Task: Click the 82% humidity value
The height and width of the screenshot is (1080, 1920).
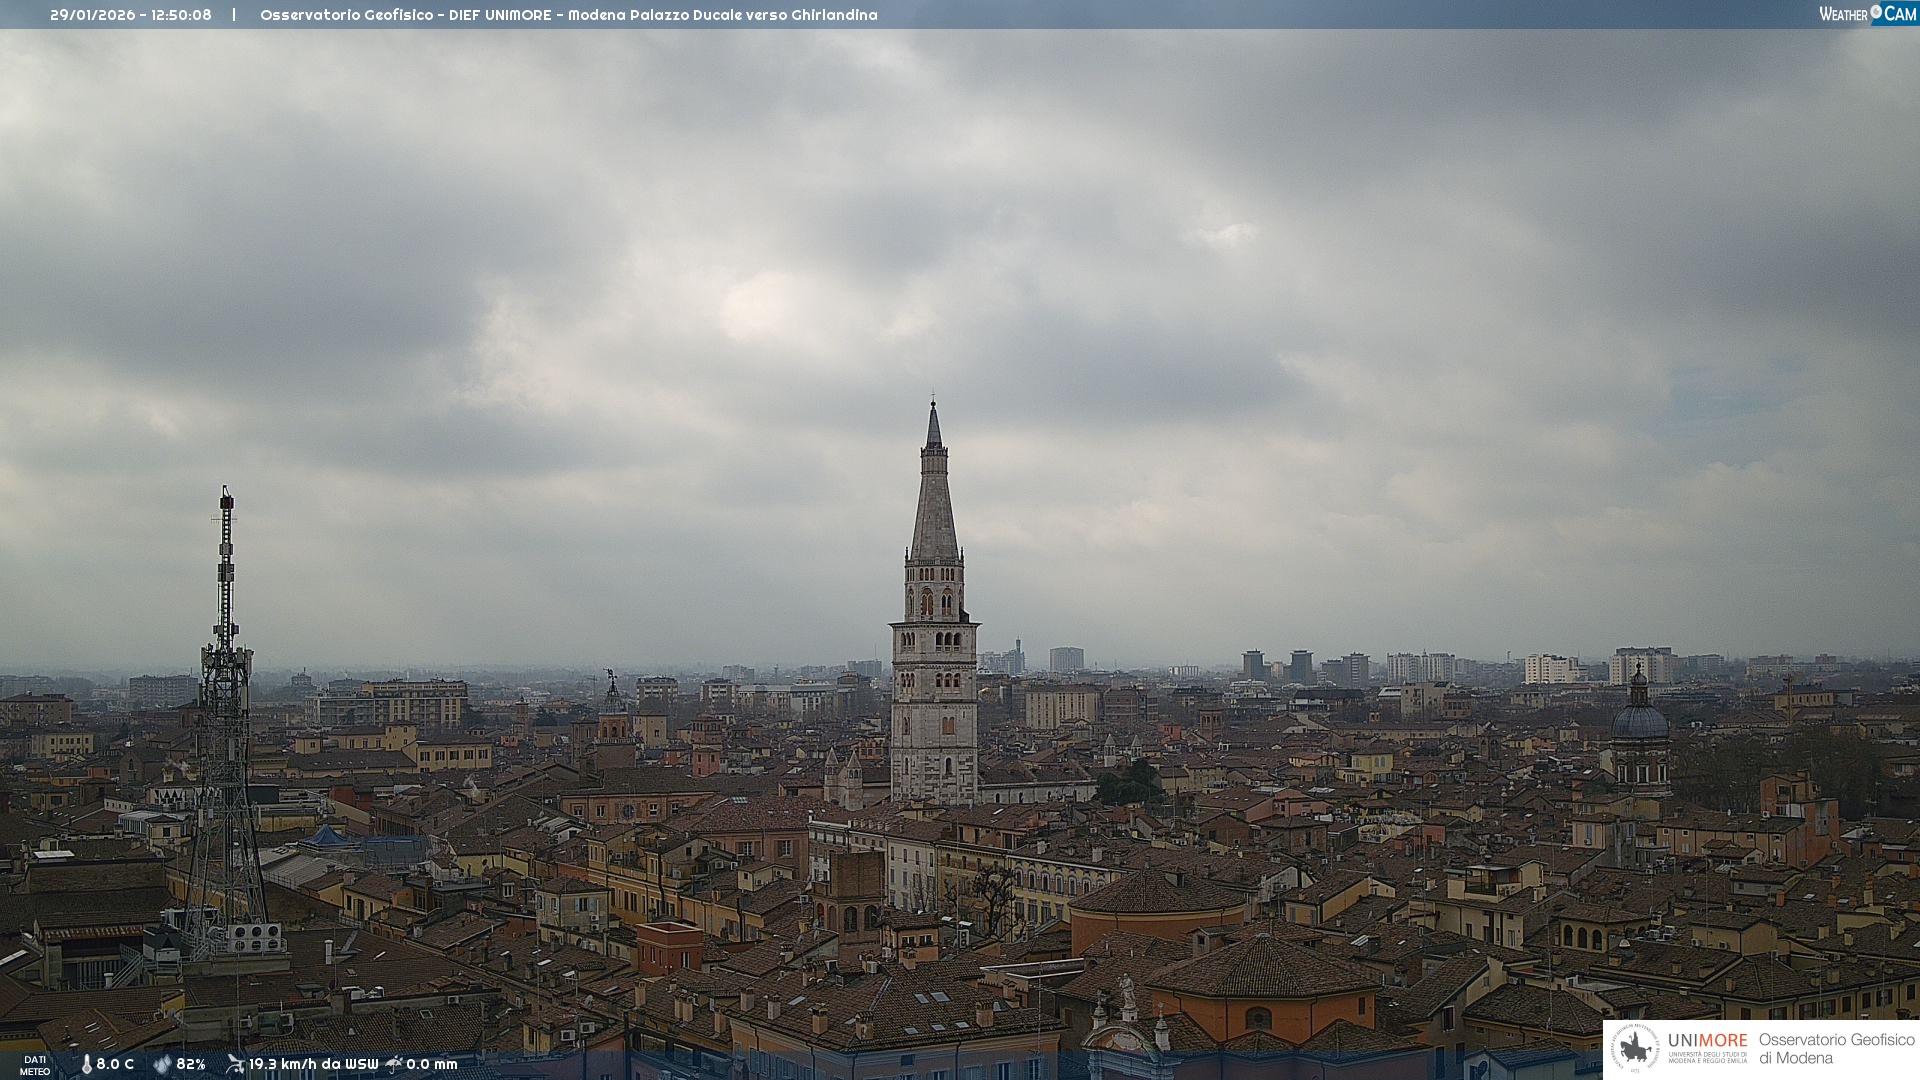Action: coord(191,1065)
